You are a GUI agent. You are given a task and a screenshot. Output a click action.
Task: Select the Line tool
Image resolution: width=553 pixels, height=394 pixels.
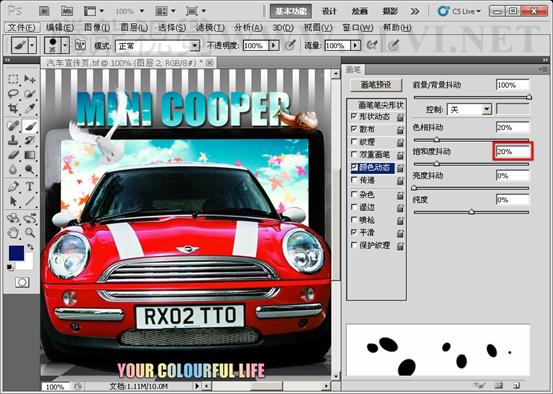(x=30, y=201)
